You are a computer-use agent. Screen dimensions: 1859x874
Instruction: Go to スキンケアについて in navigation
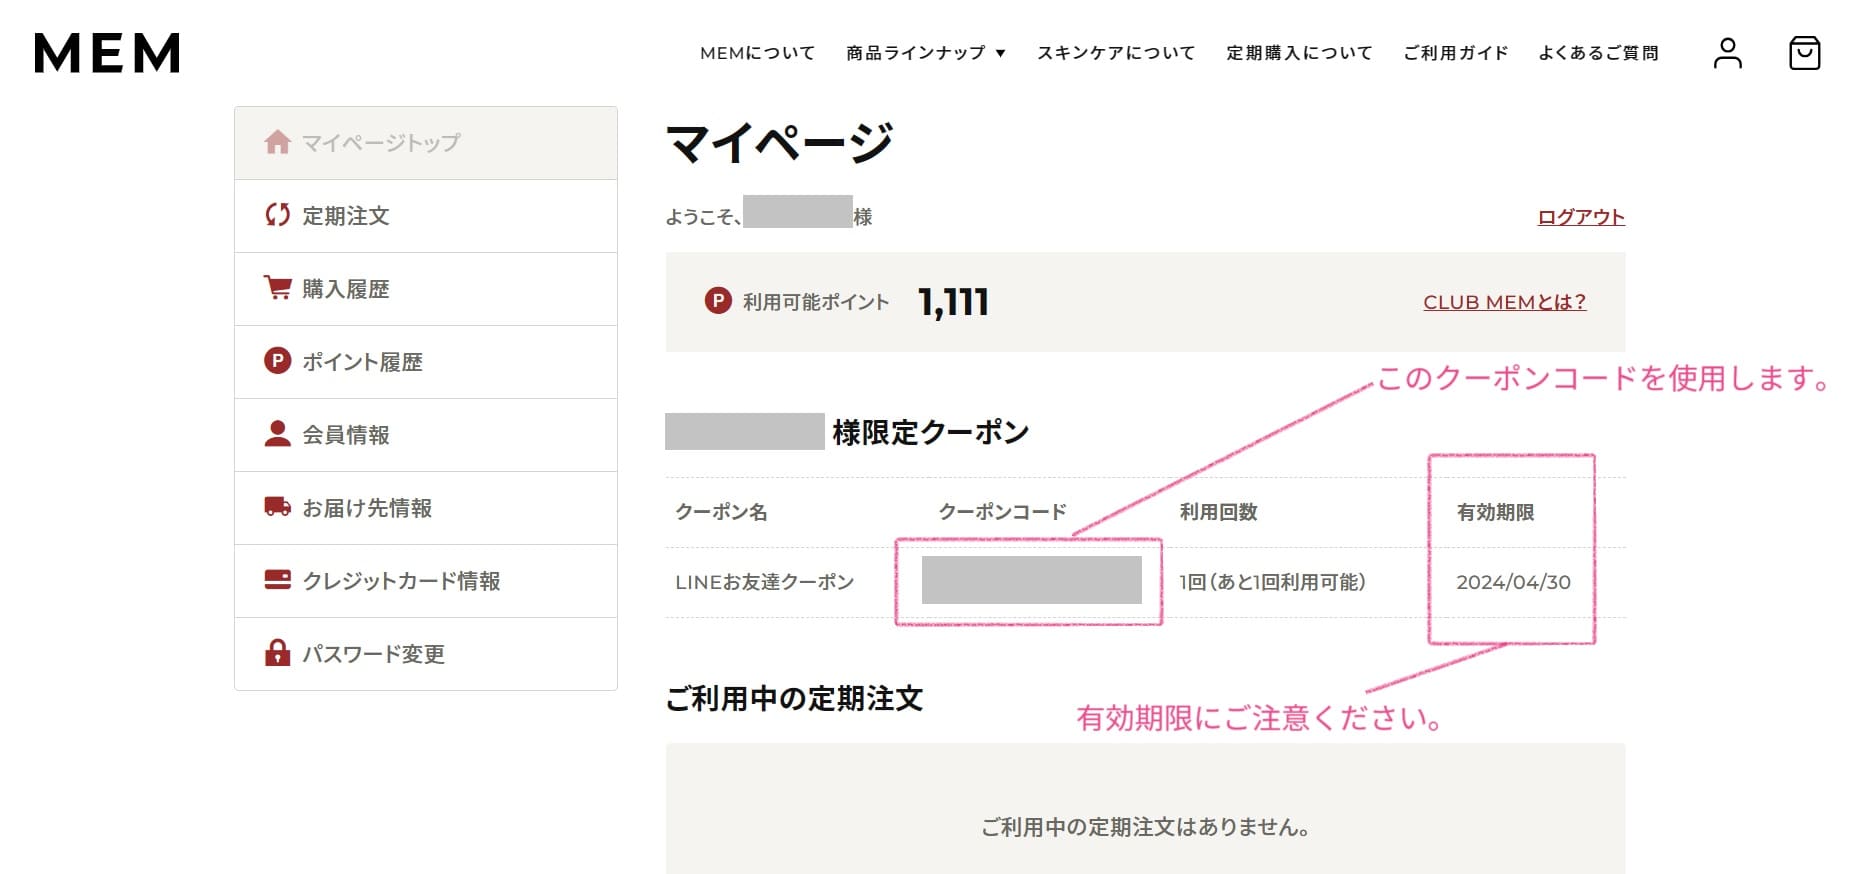[1115, 53]
